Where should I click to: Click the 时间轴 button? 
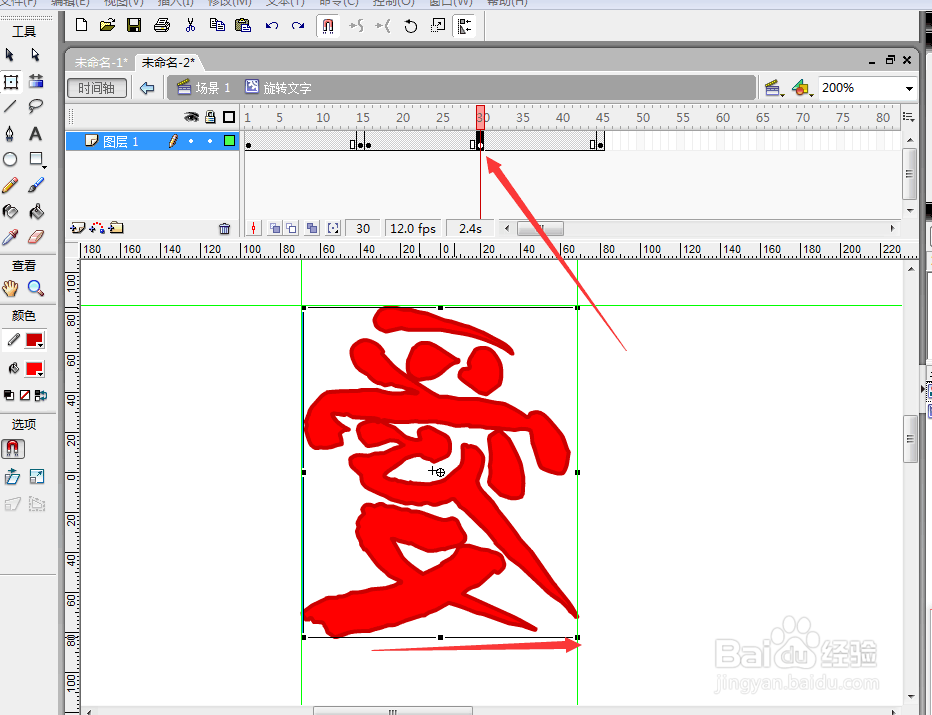(x=96, y=88)
